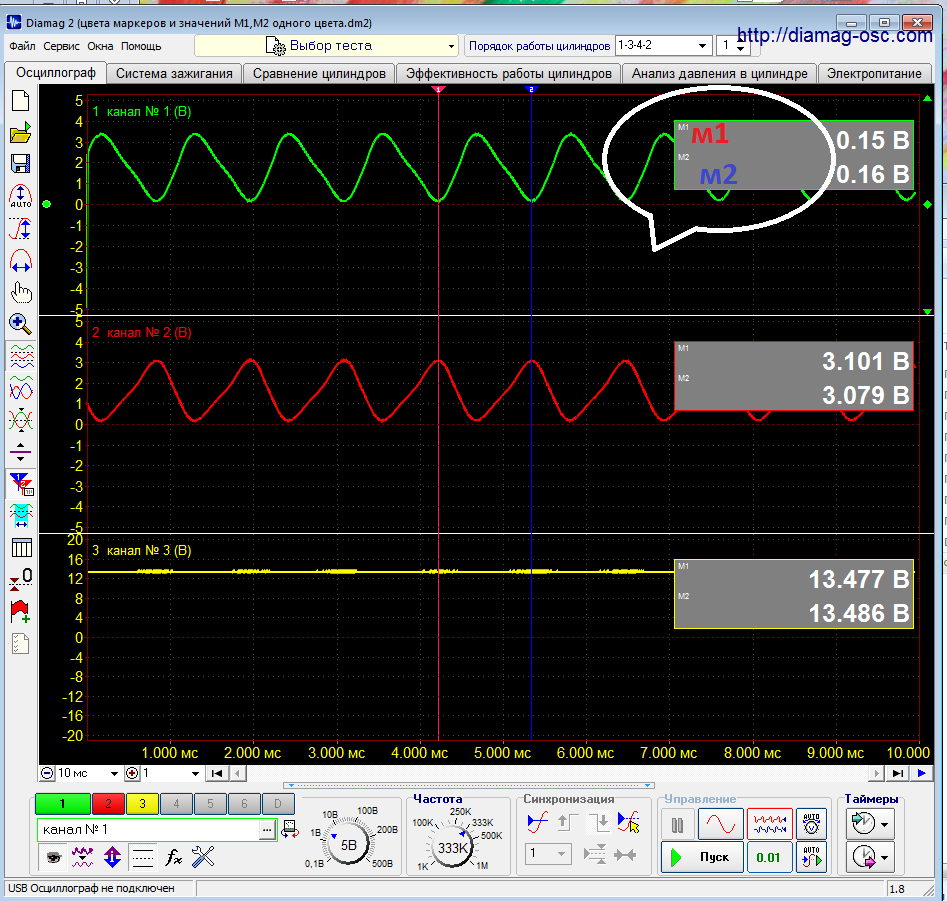The width and height of the screenshot is (947, 901).
Task: Click the blue play arrow at scrollbar end
Action: click(x=922, y=773)
